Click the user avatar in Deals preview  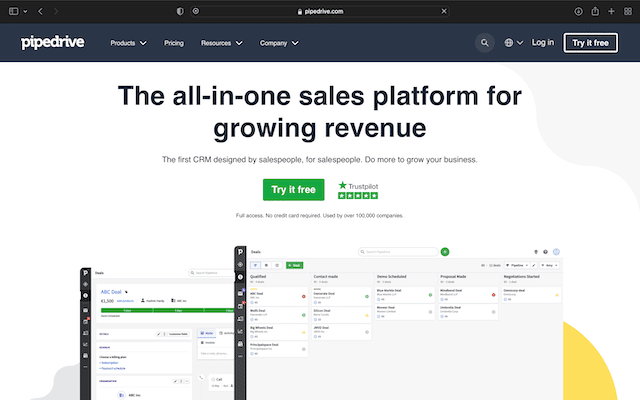coord(556,252)
